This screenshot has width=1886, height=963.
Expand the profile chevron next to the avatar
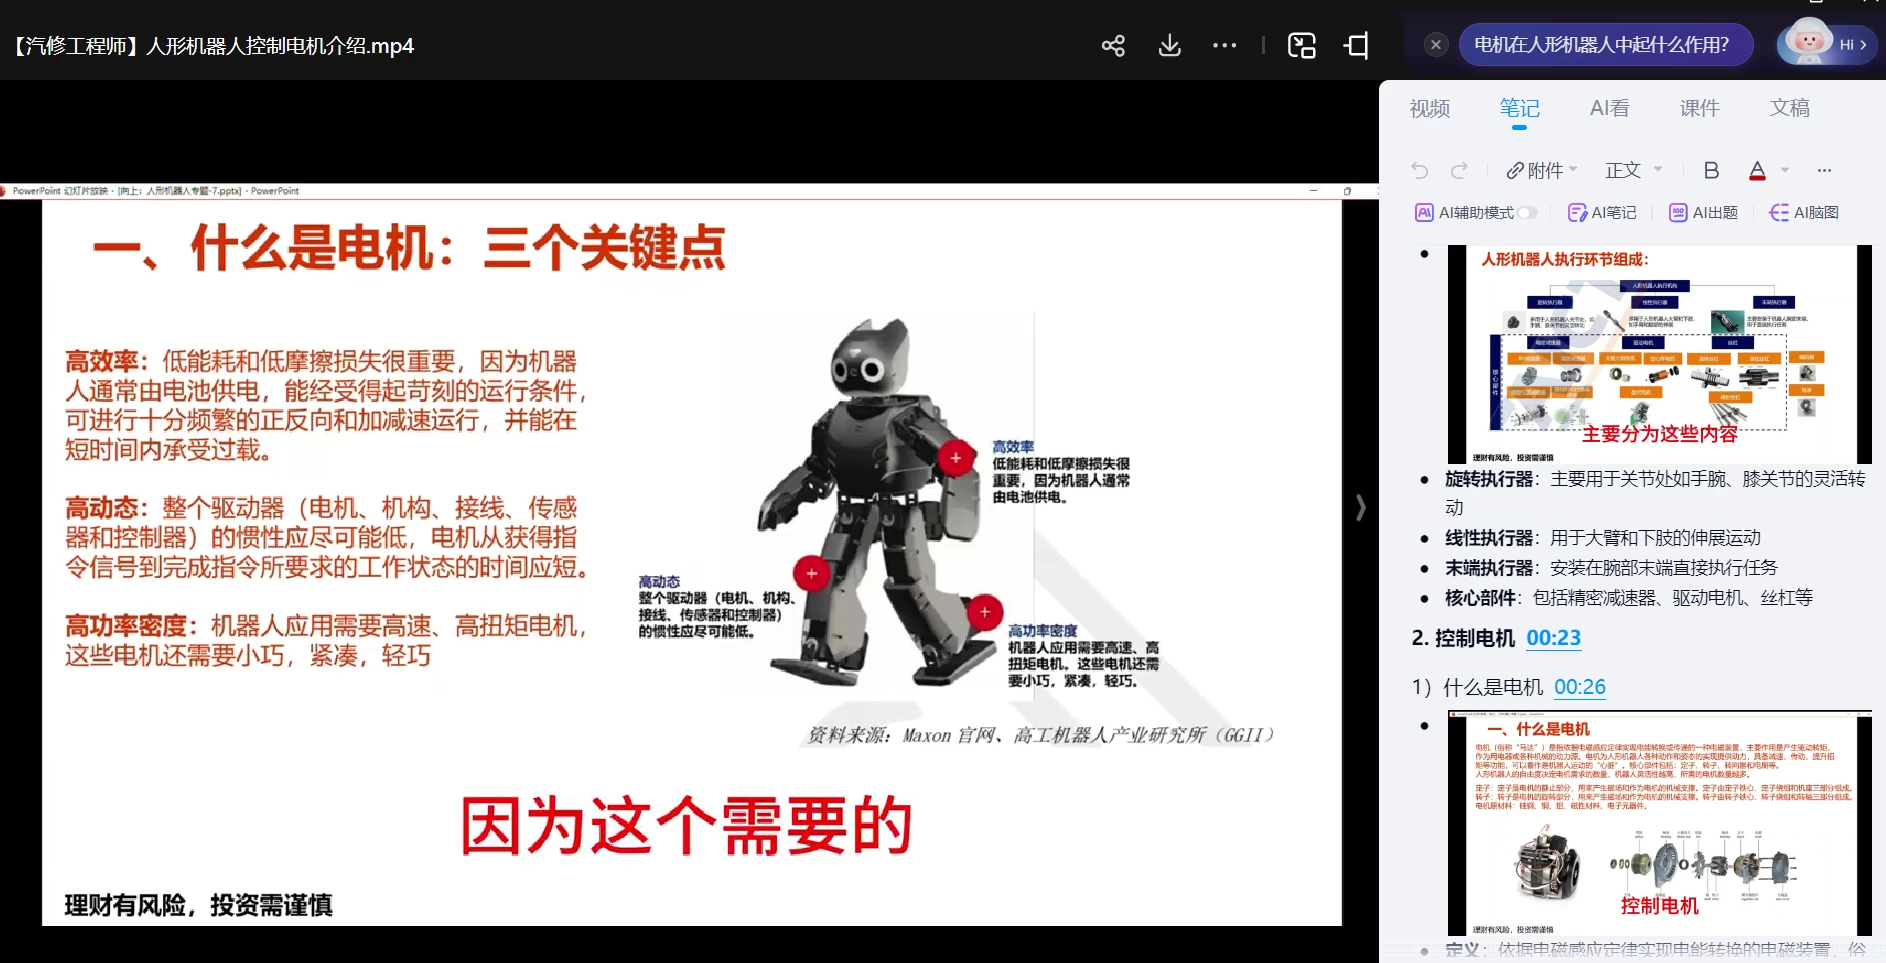click(x=1866, y=44)
